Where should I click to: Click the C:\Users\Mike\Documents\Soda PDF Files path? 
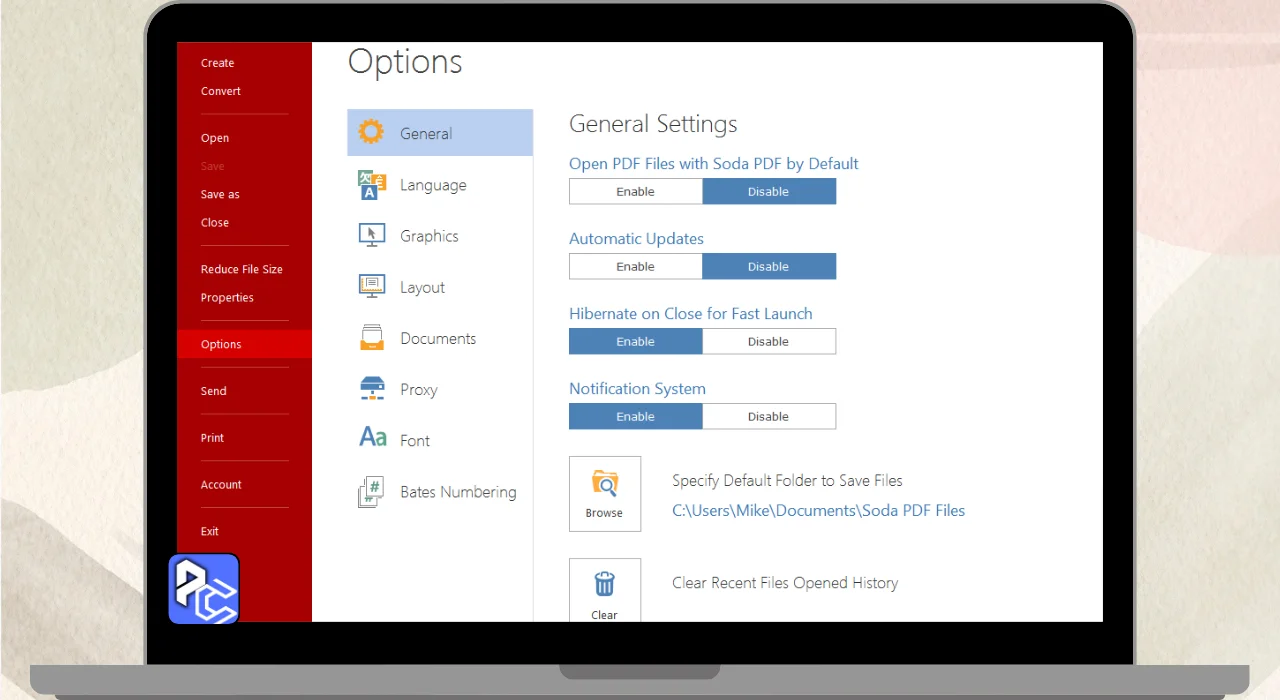click(x=818, y=510)
